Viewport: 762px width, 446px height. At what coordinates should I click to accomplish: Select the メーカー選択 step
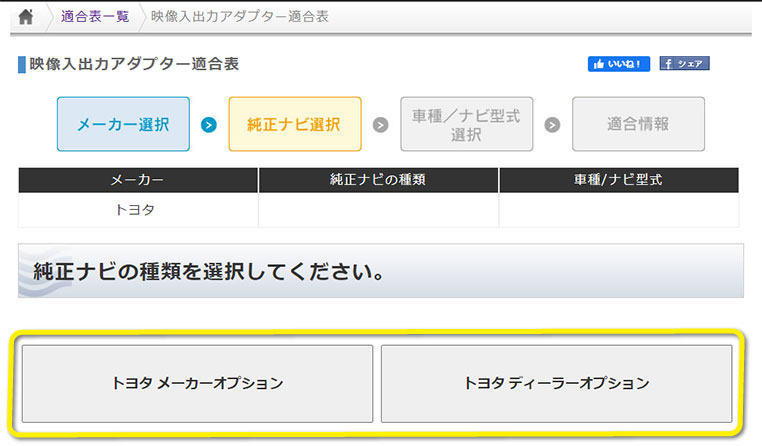123,124
